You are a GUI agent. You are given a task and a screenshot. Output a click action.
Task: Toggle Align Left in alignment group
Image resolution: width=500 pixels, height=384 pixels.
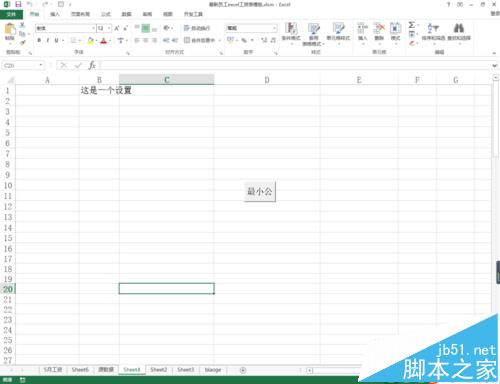click(x=137, y=40)
